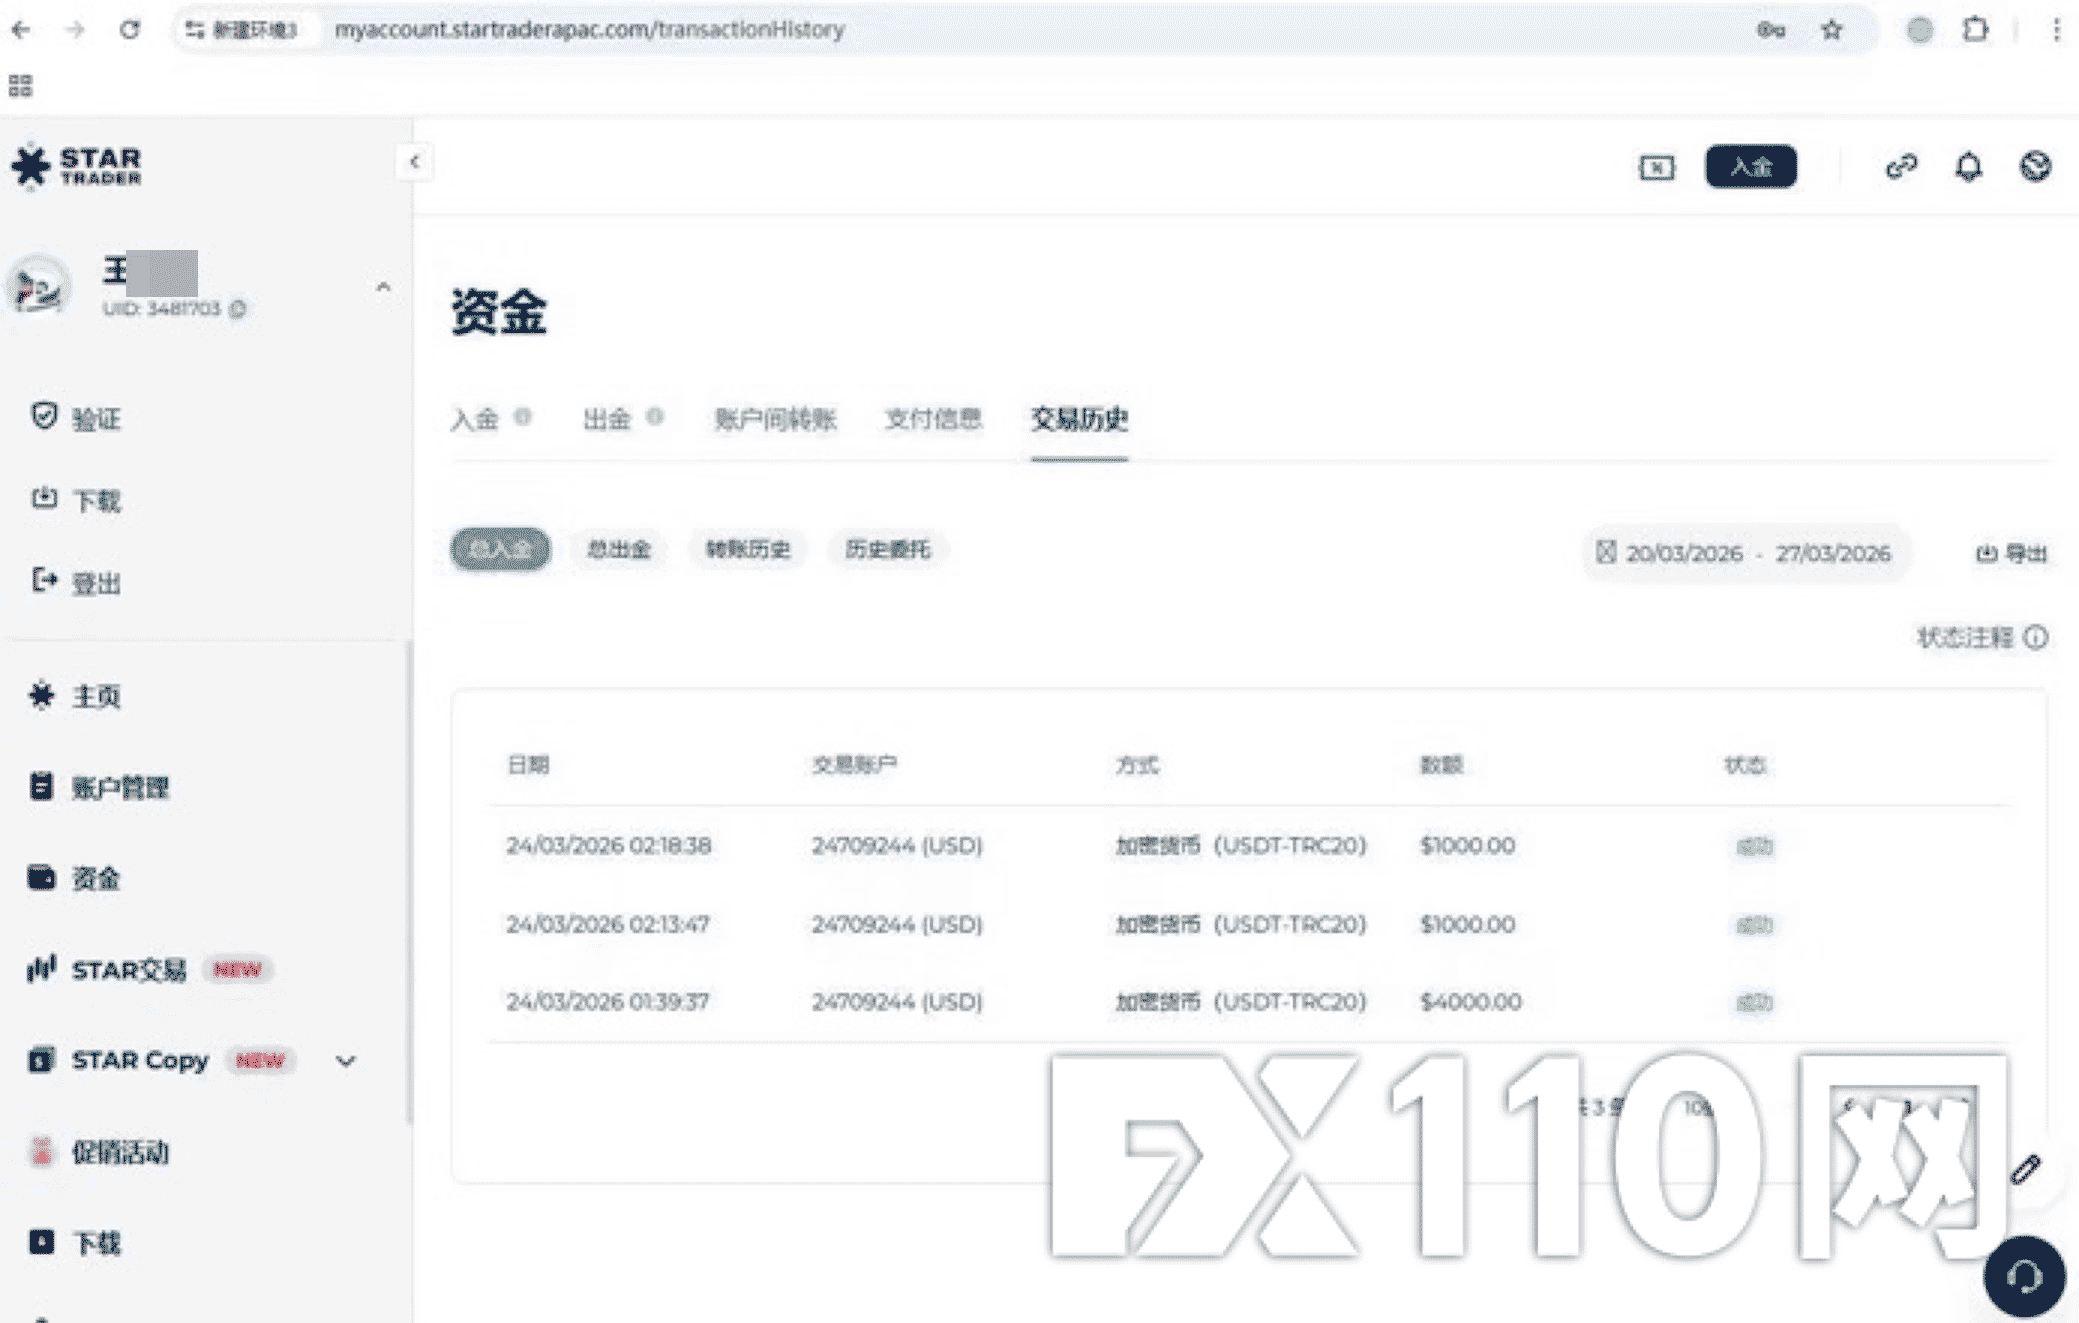Screen dimensions: 2079x1323
Task: Select the 总出金 filter pill
Action: [619, 549]
